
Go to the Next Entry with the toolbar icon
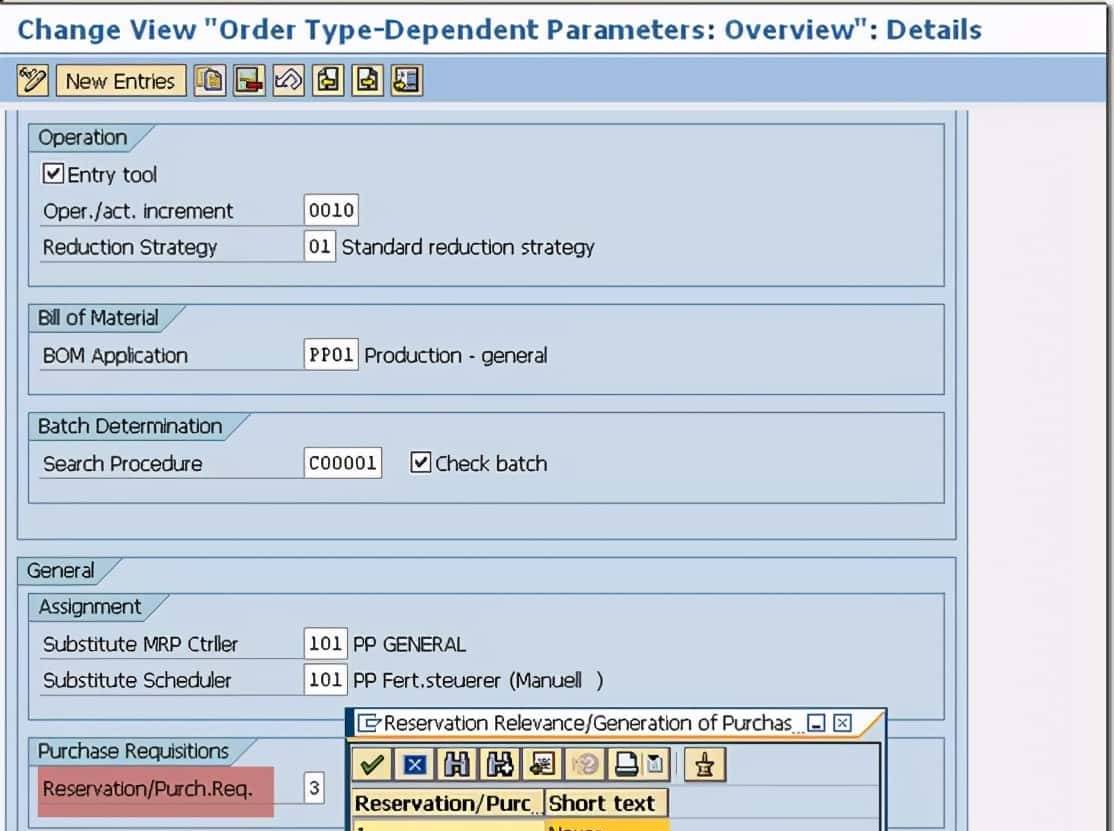367,80
